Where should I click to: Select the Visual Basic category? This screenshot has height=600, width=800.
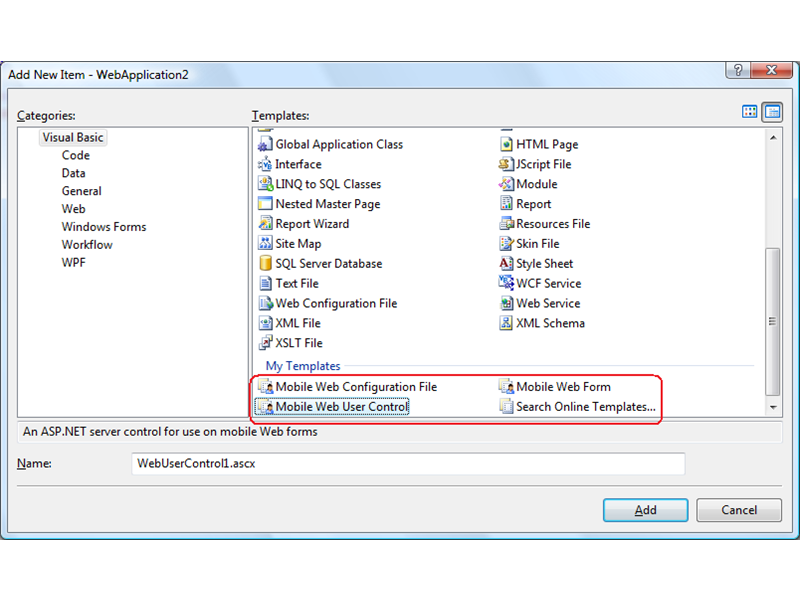pyautogui.click(x=73, y=138)
